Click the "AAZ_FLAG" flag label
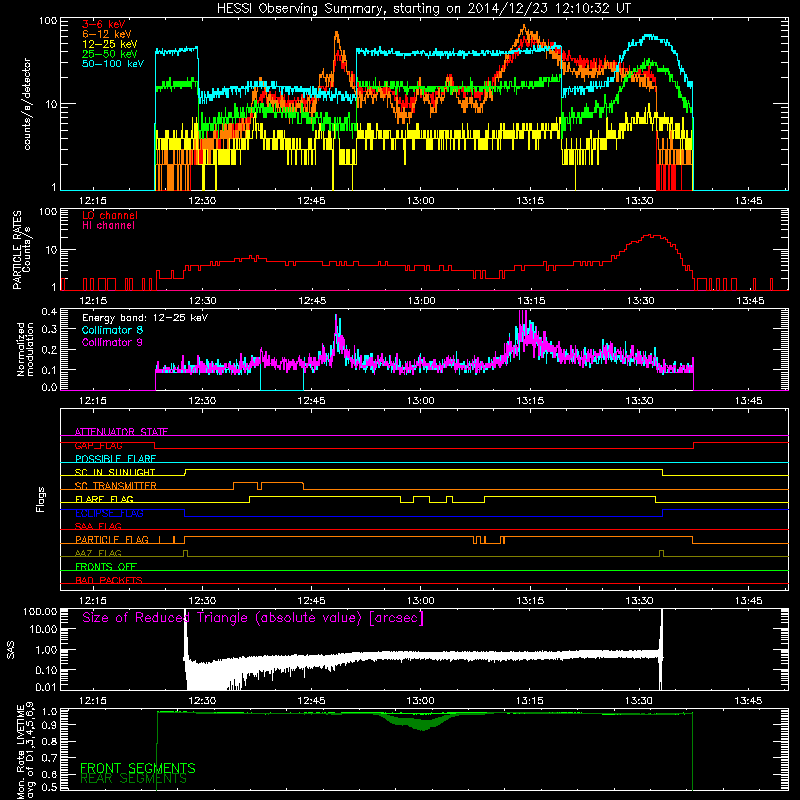This screenshot has width=800, height=800. [x=98, y=553]
